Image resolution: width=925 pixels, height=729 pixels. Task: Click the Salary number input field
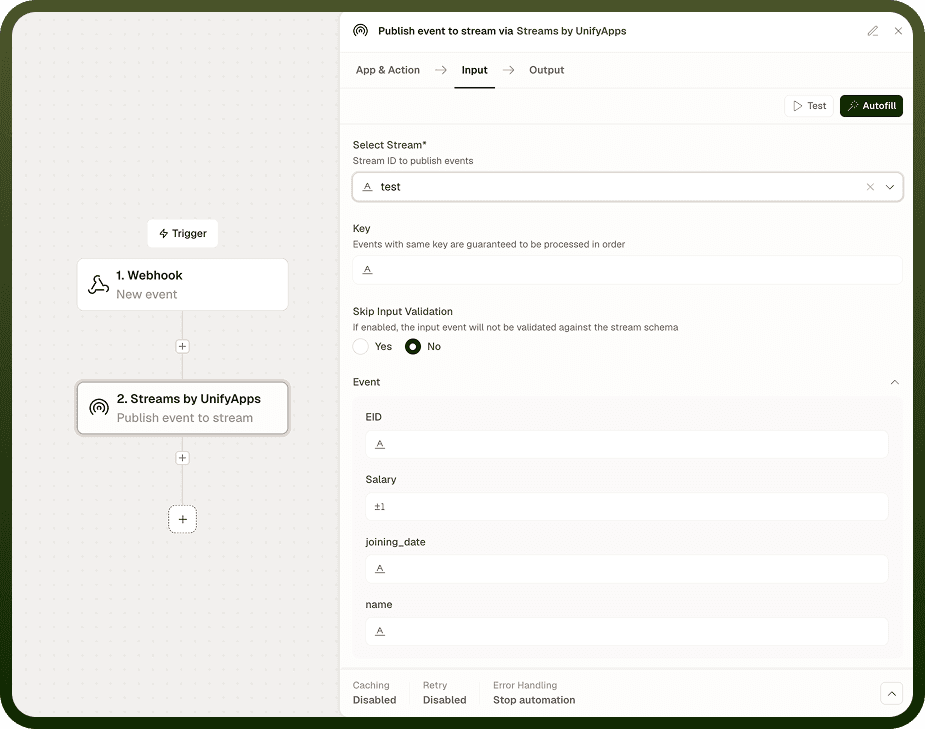(x=626, y=507)
